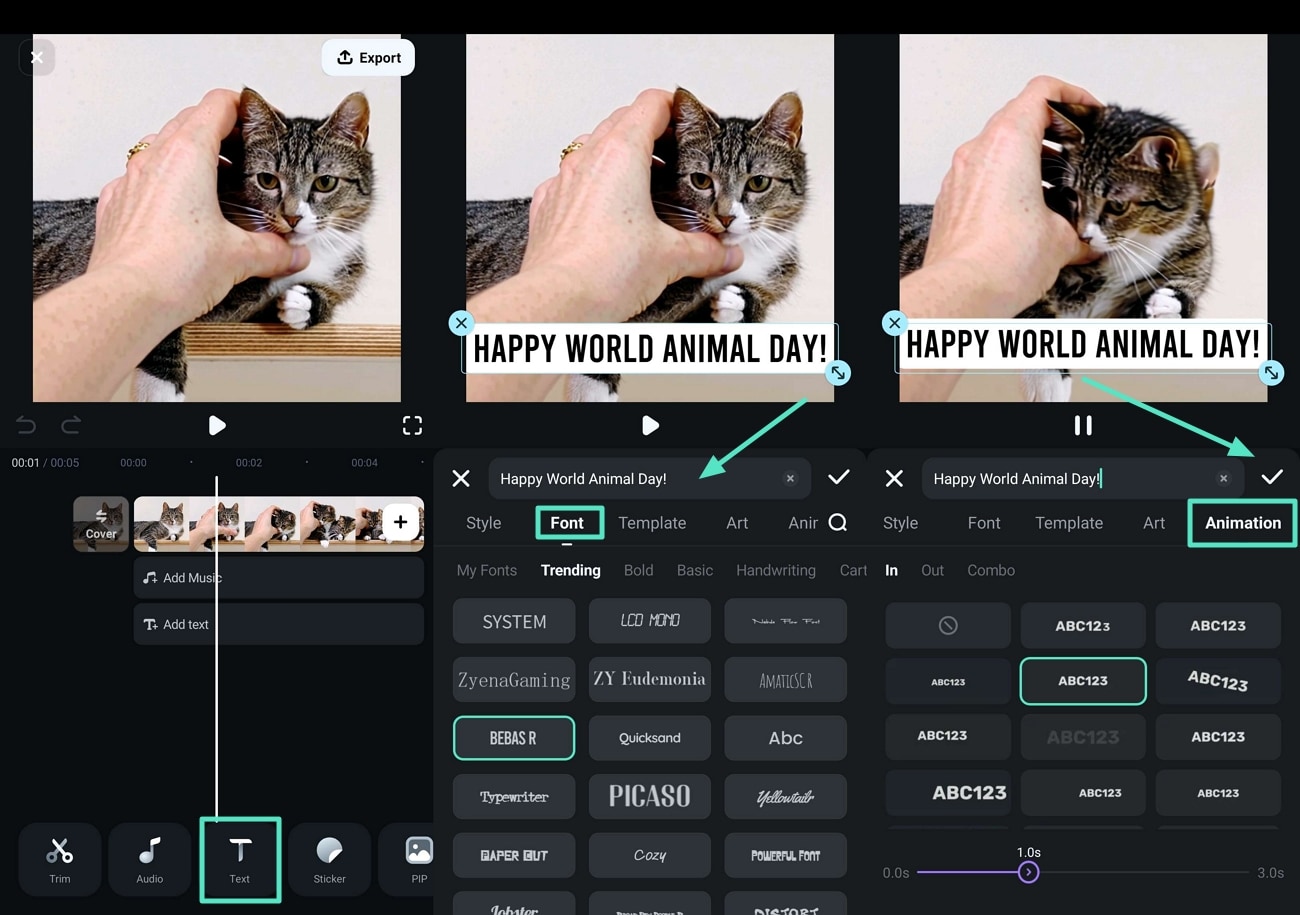The width and height of the screenshot is (1300, 915).
Task: Confirm animation with checkmark
Action: point(1271,477)
